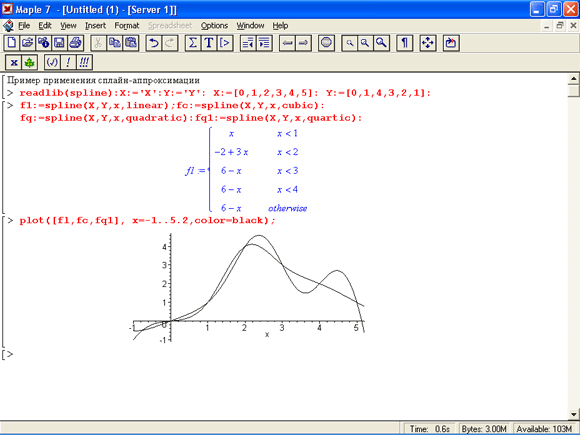
Task: Click the scrollbar up arrow
Action: [573, 78]
